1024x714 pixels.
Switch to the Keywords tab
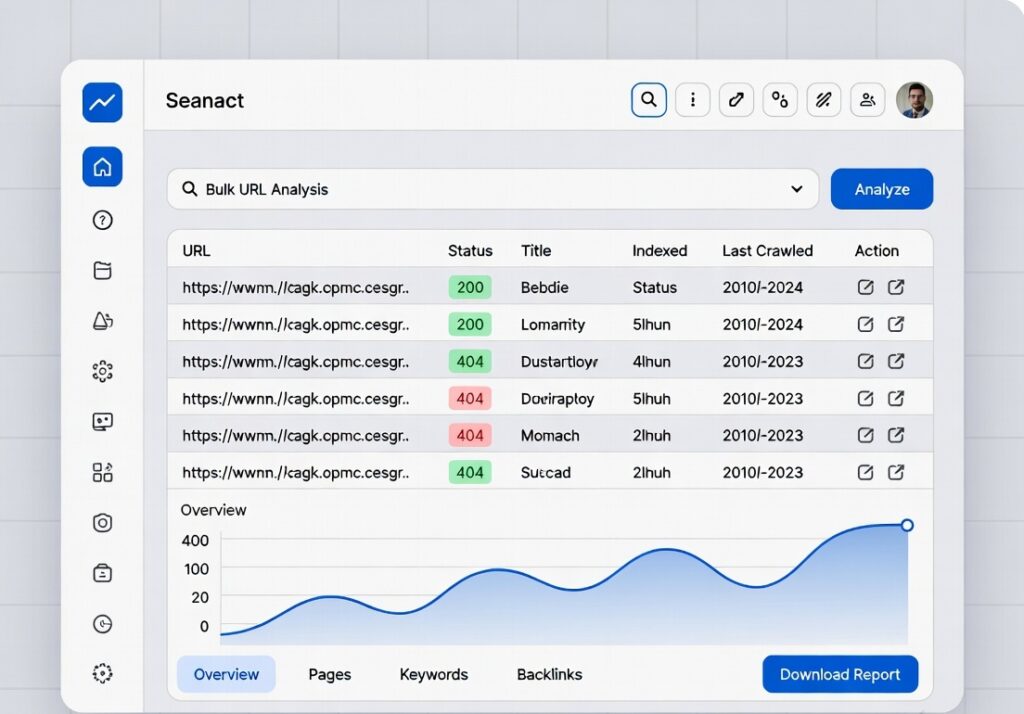pyautogui.click(x=434, y=674)
